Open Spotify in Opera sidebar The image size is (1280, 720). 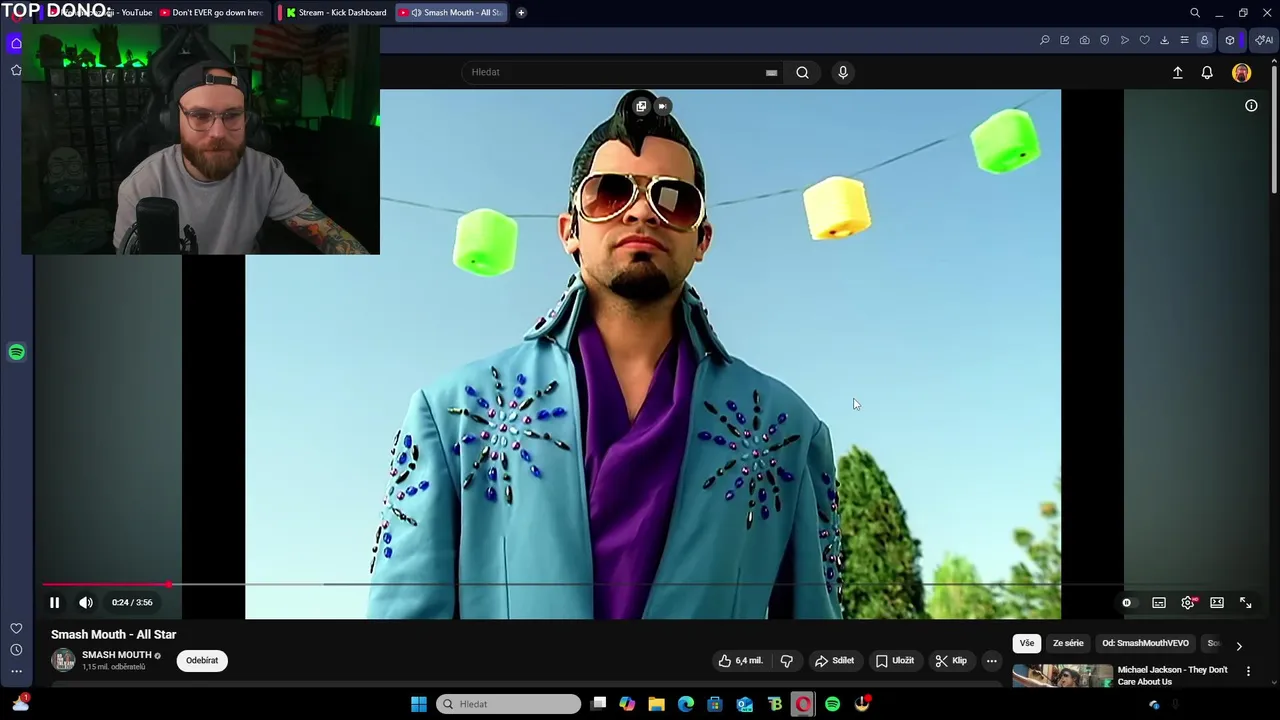pos(16,352)
